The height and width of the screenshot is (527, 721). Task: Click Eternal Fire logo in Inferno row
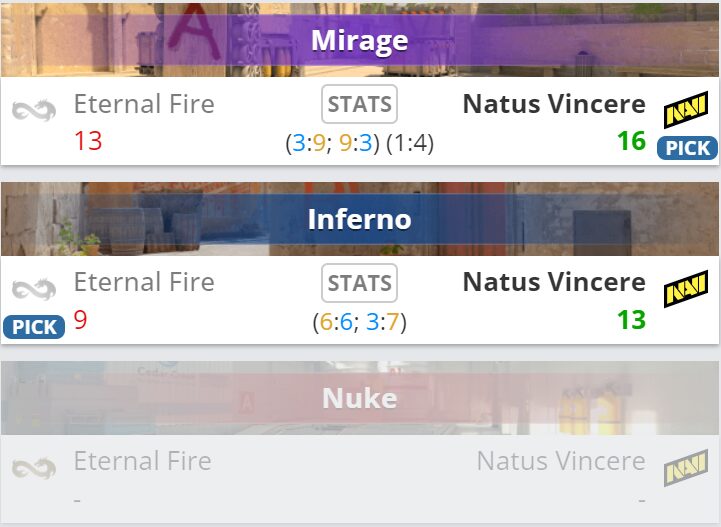coord(34,289)
